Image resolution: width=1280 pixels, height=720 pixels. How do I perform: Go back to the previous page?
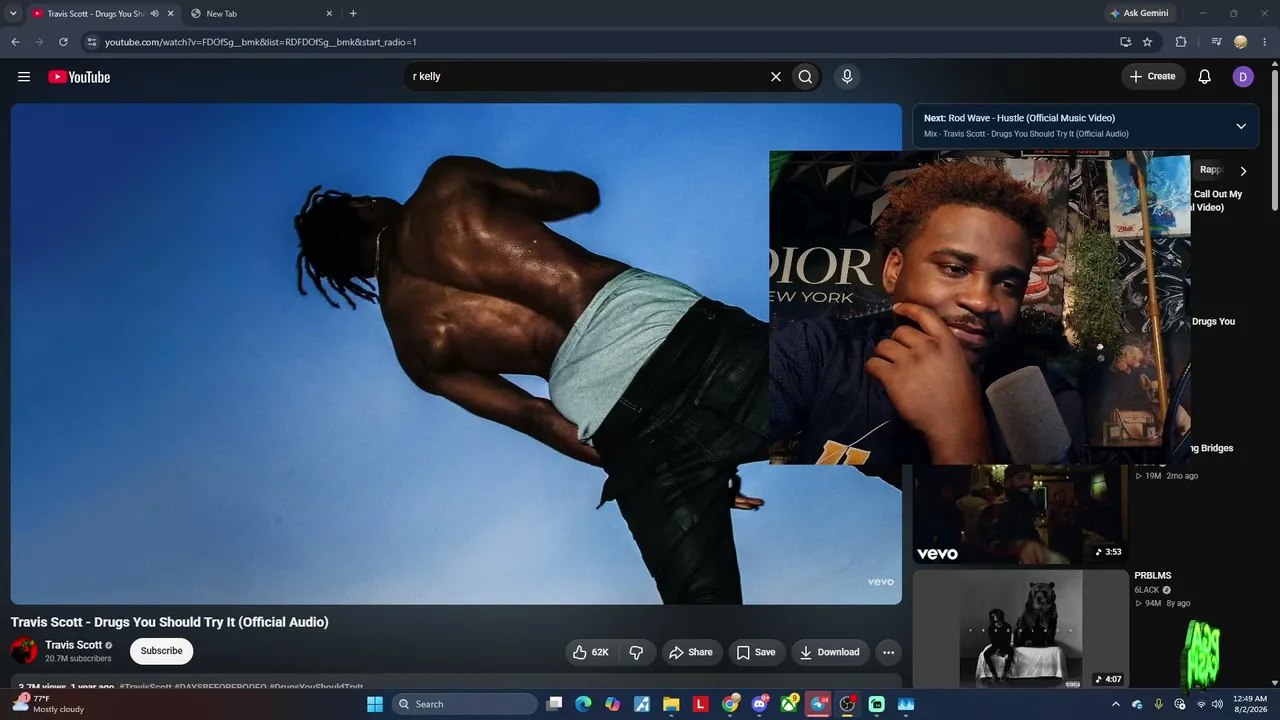15,42
